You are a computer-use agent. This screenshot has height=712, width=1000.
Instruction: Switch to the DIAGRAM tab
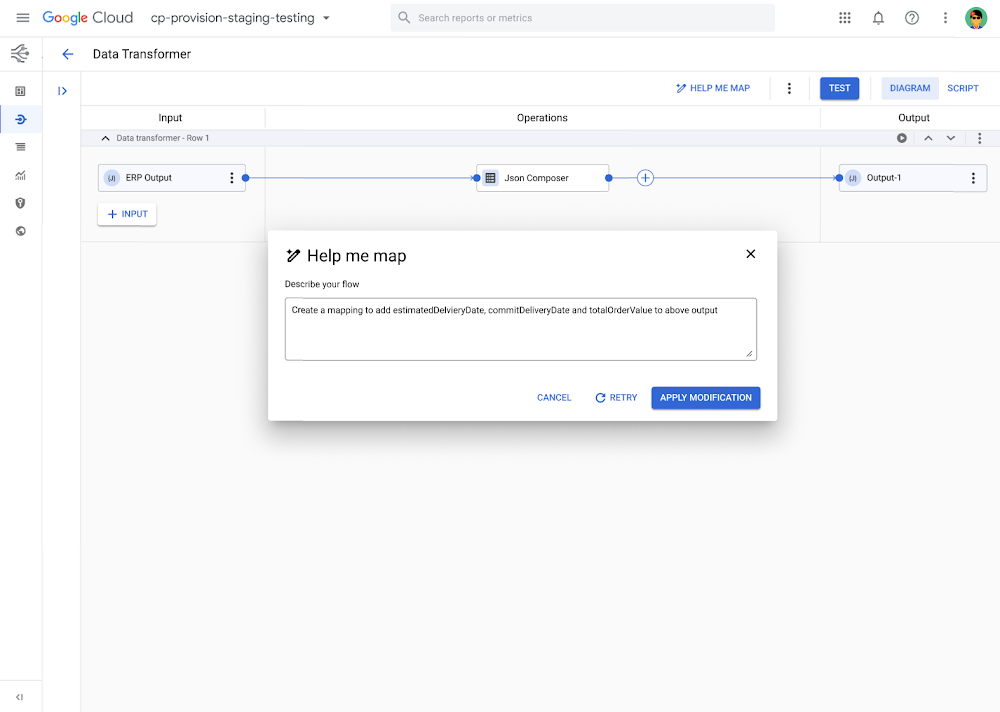coord(909,88)
